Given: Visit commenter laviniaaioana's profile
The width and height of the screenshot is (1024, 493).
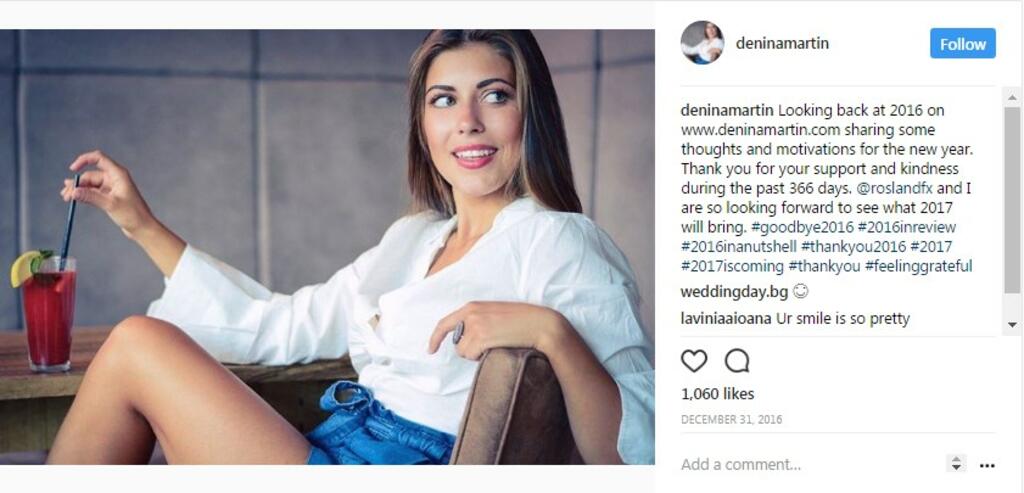Looking at the screenshot, I should pyautogui.click(x=726, y=319).
